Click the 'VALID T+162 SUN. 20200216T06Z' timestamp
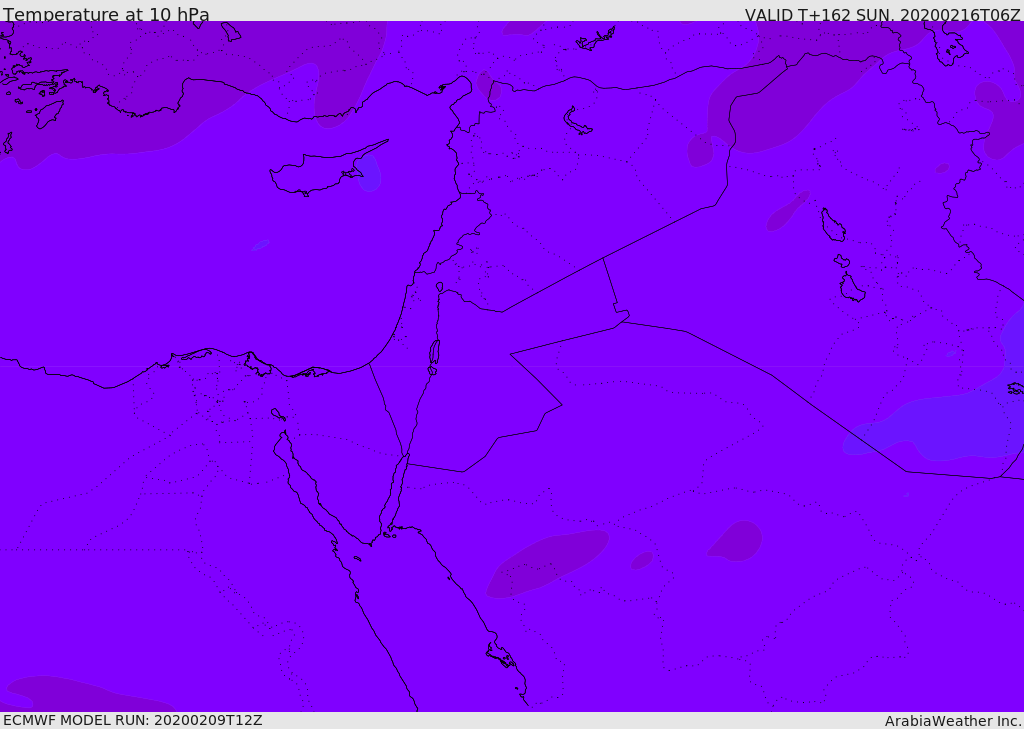This screenshot has width=1024, height=729. pos(882,14)
